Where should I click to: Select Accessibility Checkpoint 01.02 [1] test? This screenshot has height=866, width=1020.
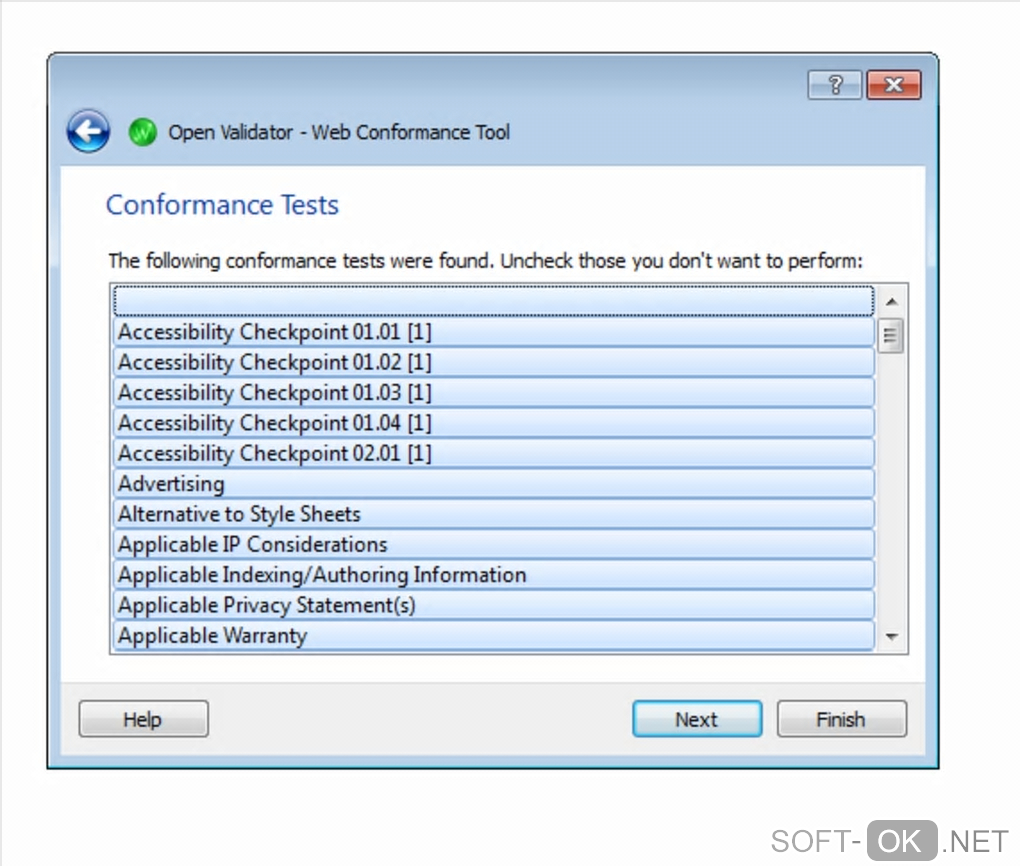(x=275, y=362)
